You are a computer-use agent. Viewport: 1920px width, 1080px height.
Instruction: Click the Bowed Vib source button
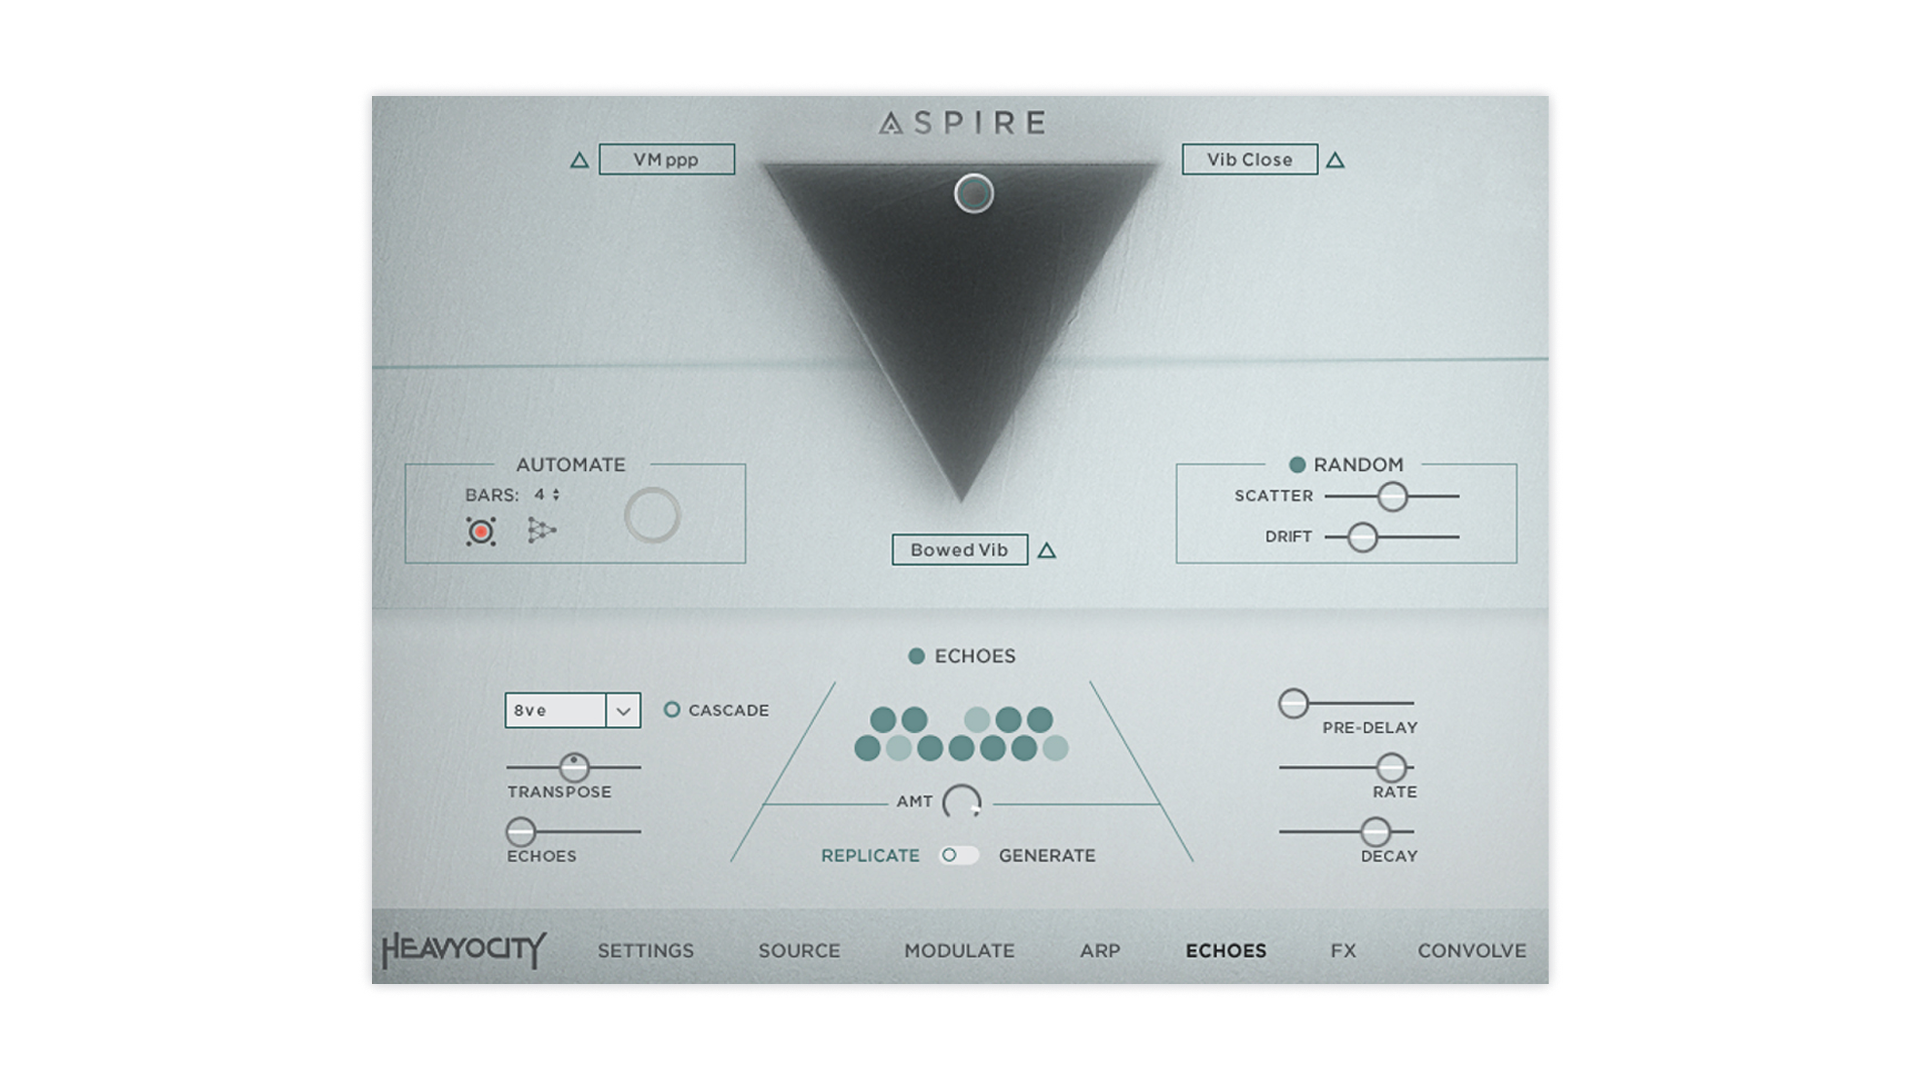coord(959,550)
